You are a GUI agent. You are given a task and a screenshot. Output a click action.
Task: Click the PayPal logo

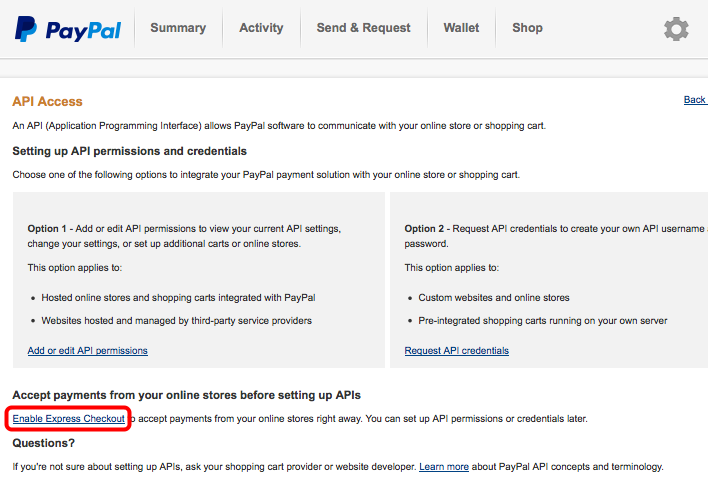point(68,29)
